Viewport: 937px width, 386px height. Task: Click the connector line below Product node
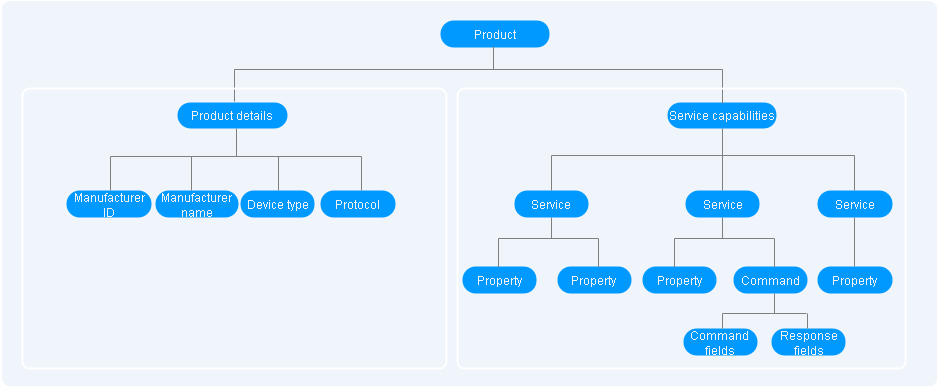494,58
